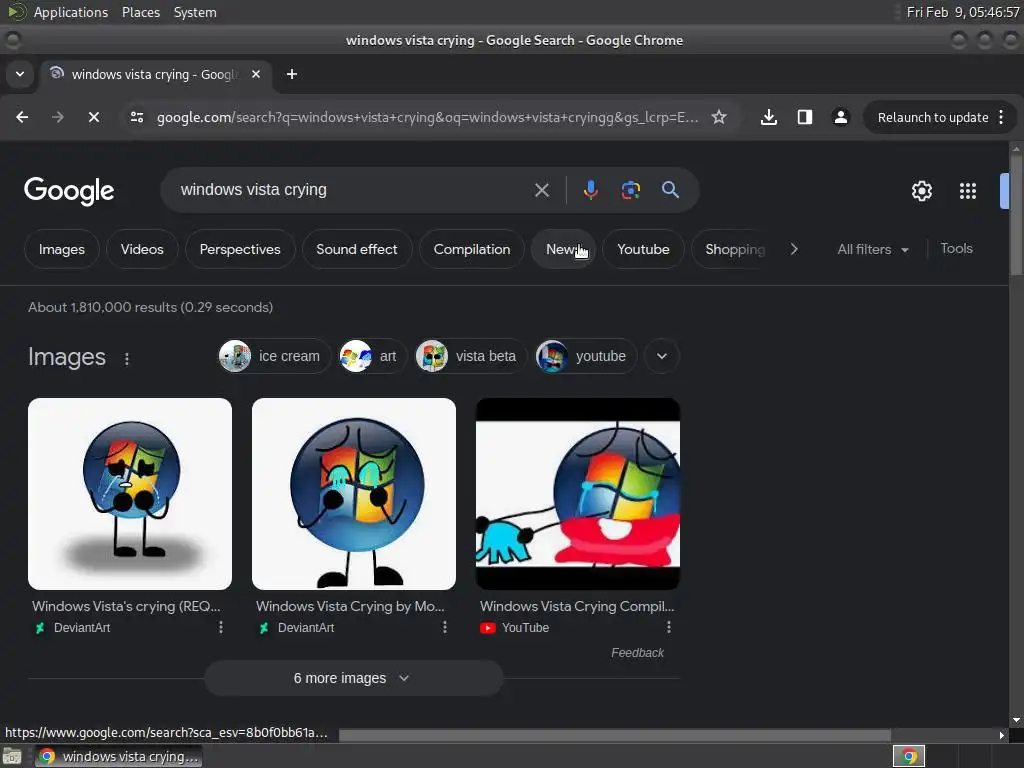Start voice search with microphone icon
Image resolution: width=1024 pixels, height=768 pixels.
[590, 190]
